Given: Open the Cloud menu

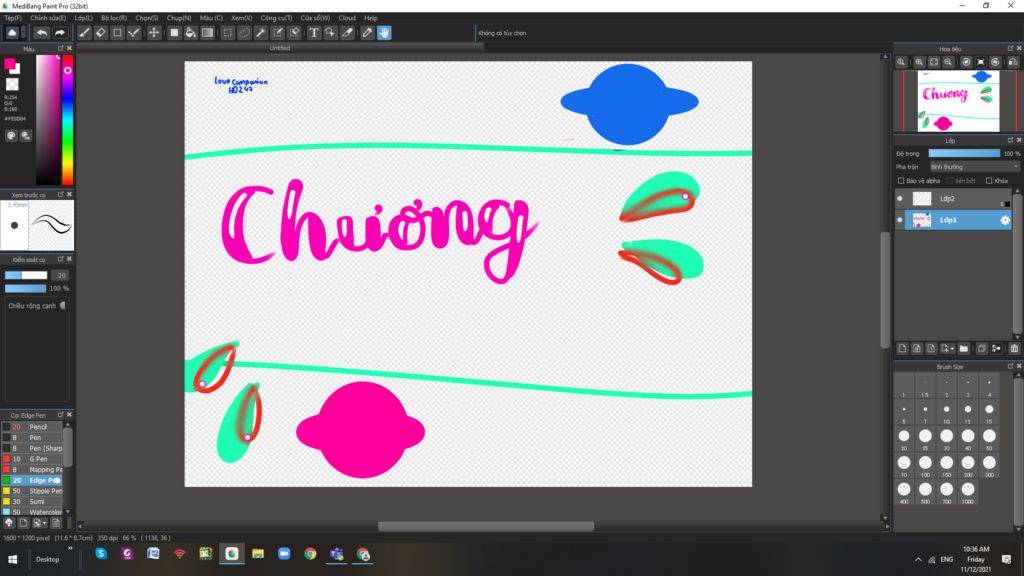Looking at the screenshot, I should coord(347,18).
